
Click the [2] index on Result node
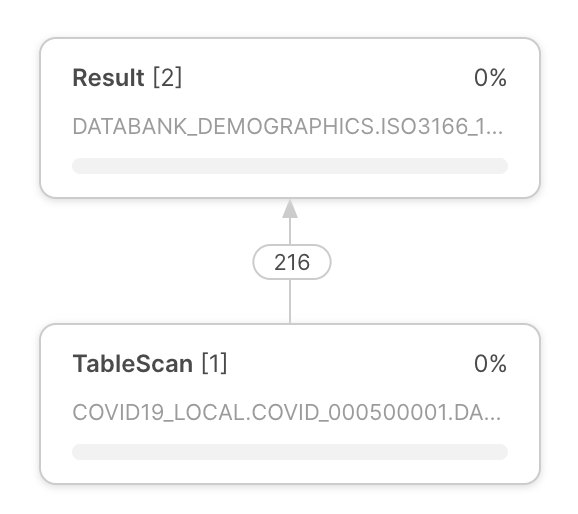(168, 78)
